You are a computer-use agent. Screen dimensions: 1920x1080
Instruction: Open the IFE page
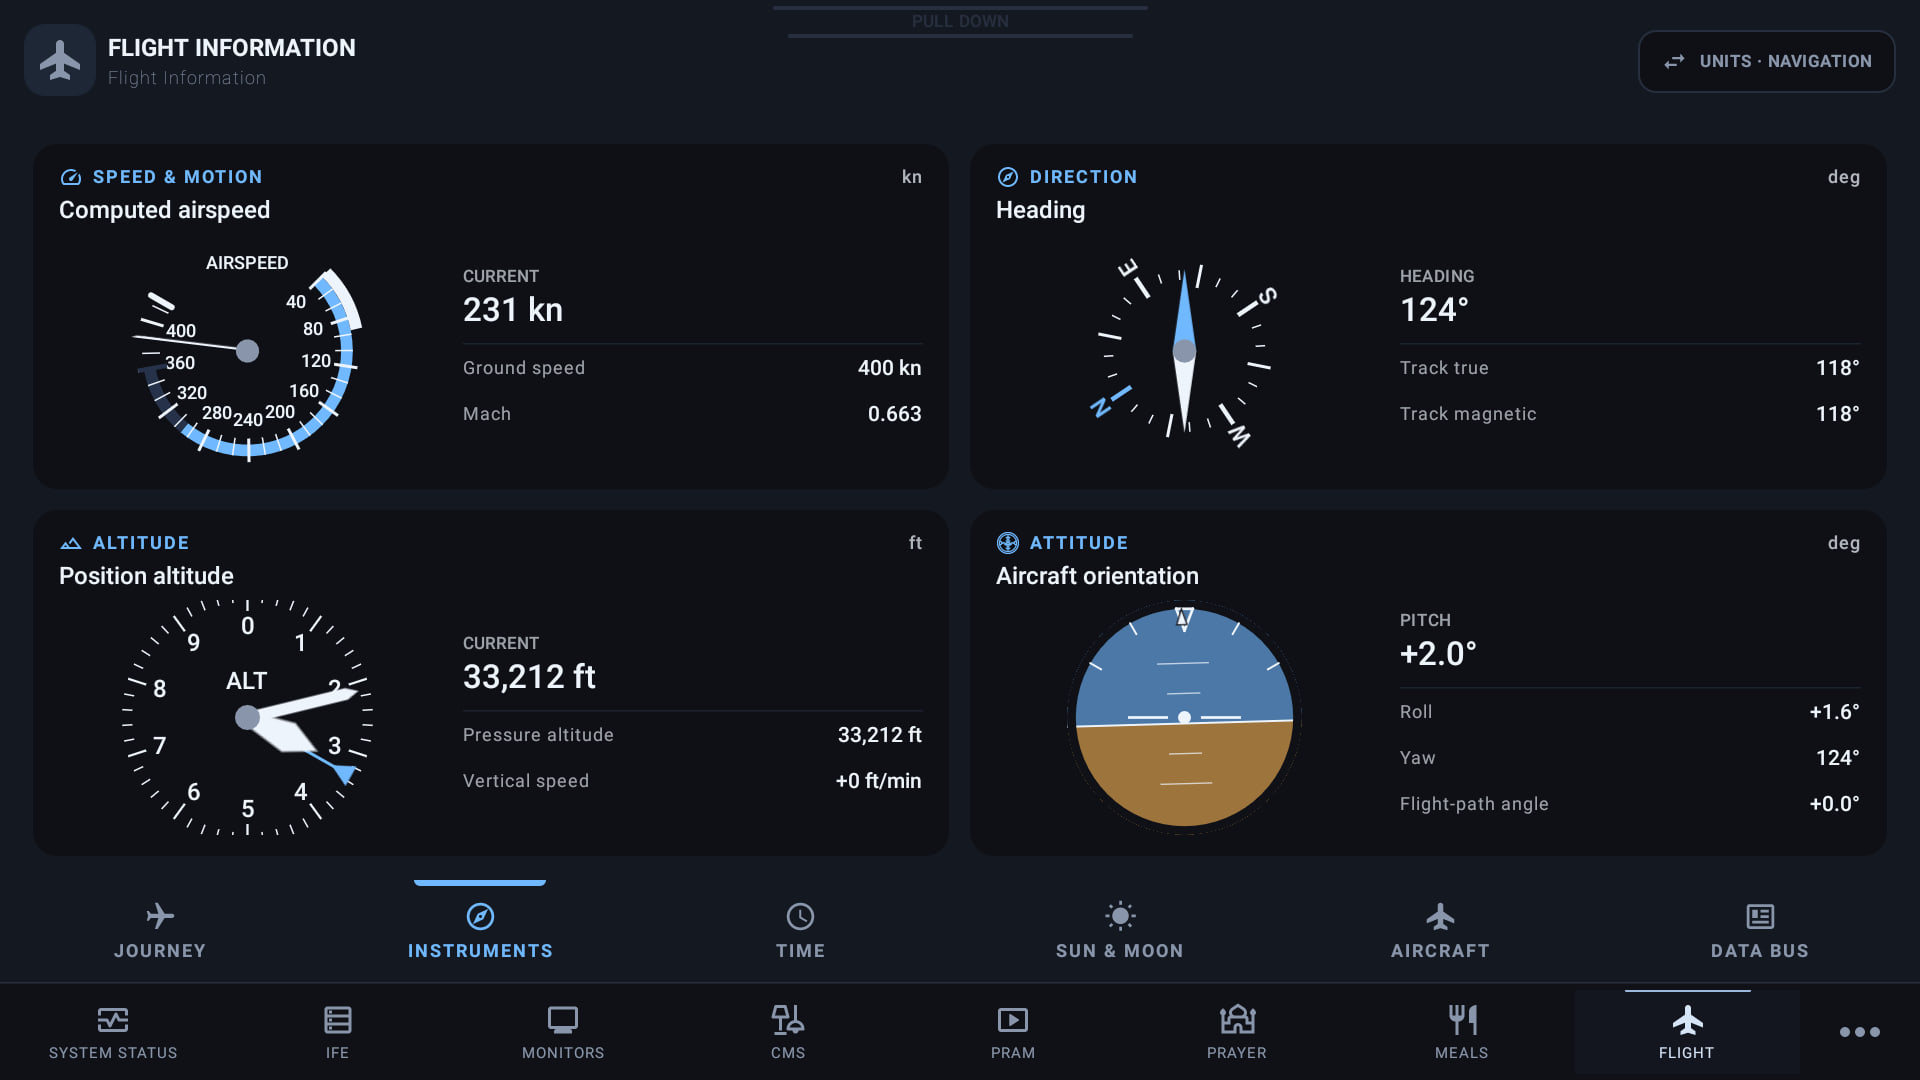337,1033
